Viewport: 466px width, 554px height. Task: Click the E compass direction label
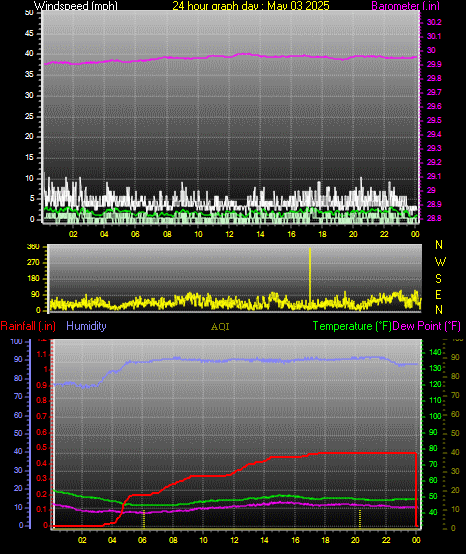(438, 294)
